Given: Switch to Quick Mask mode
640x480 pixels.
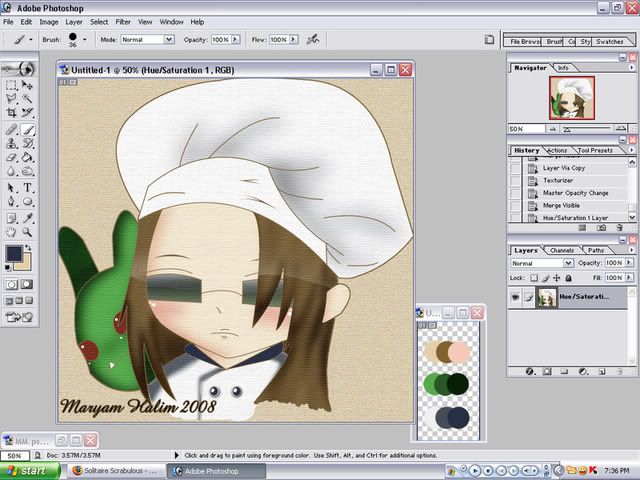Looking at the screenshot, I should click(x=27, y=284).
